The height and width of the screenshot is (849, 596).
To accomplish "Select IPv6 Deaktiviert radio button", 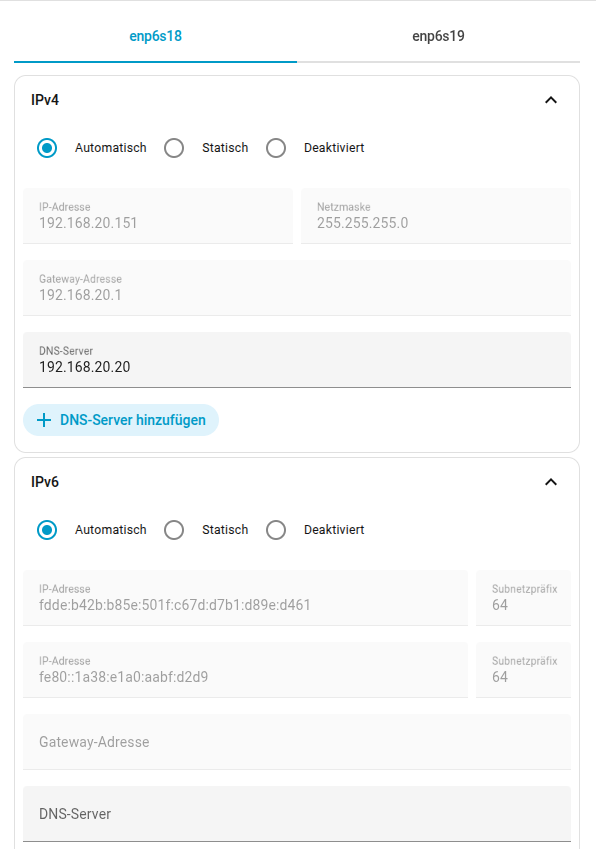I will pos(276,530).
